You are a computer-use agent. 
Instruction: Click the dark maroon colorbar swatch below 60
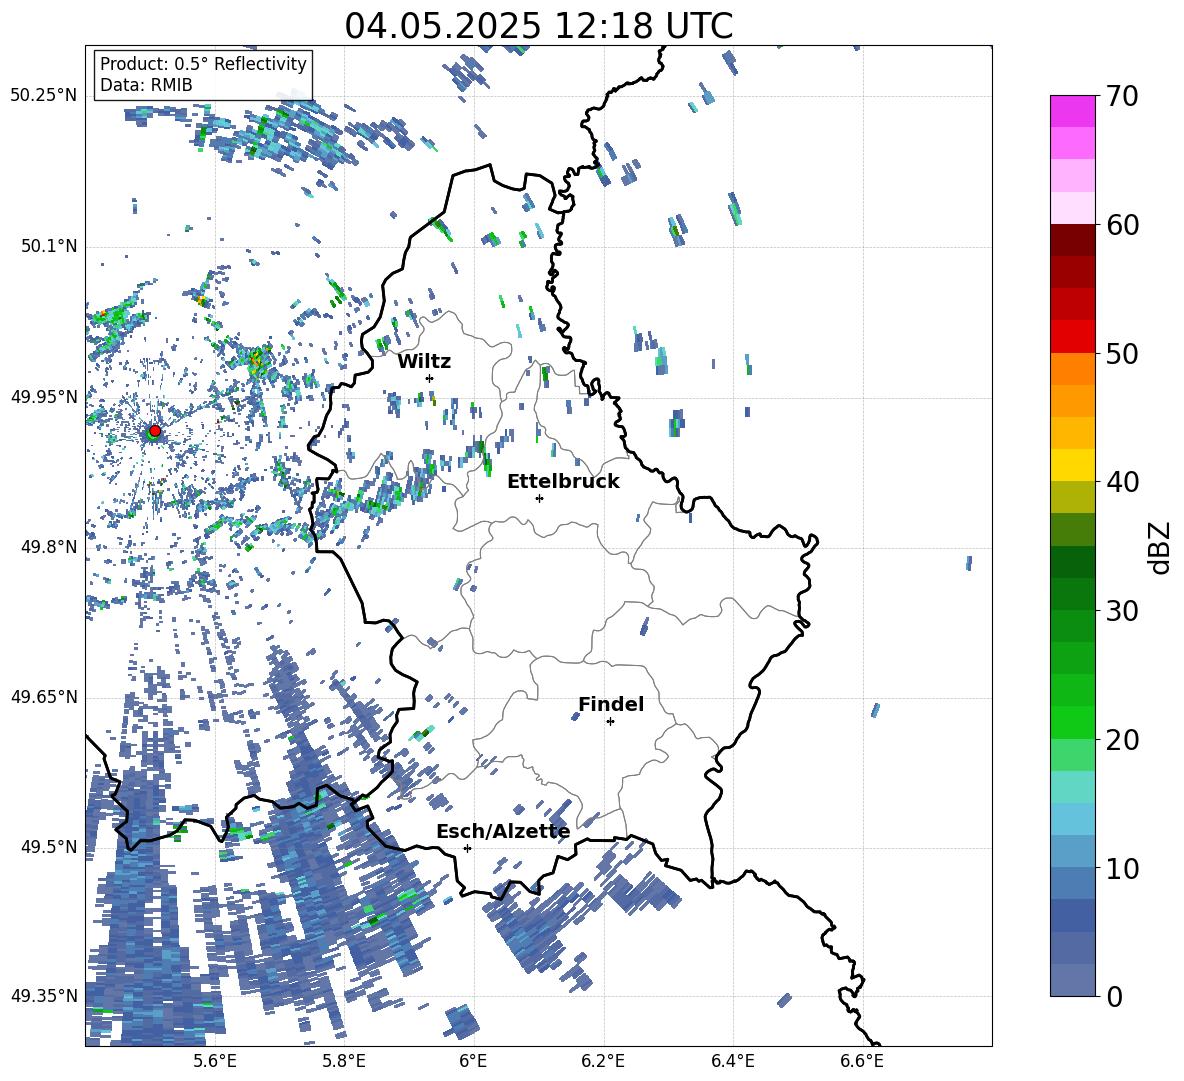[x=1072, y=240]
